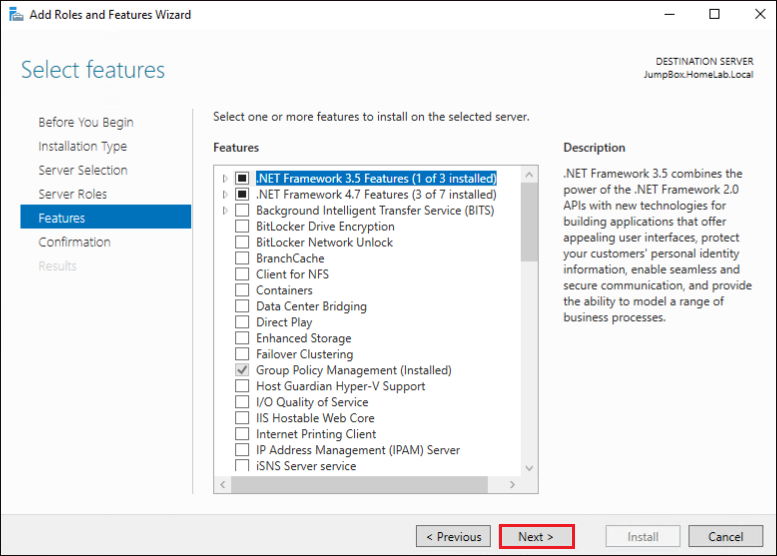Click horizontal scrollbar left arrow
777x556 pixels.
point(222,485)
